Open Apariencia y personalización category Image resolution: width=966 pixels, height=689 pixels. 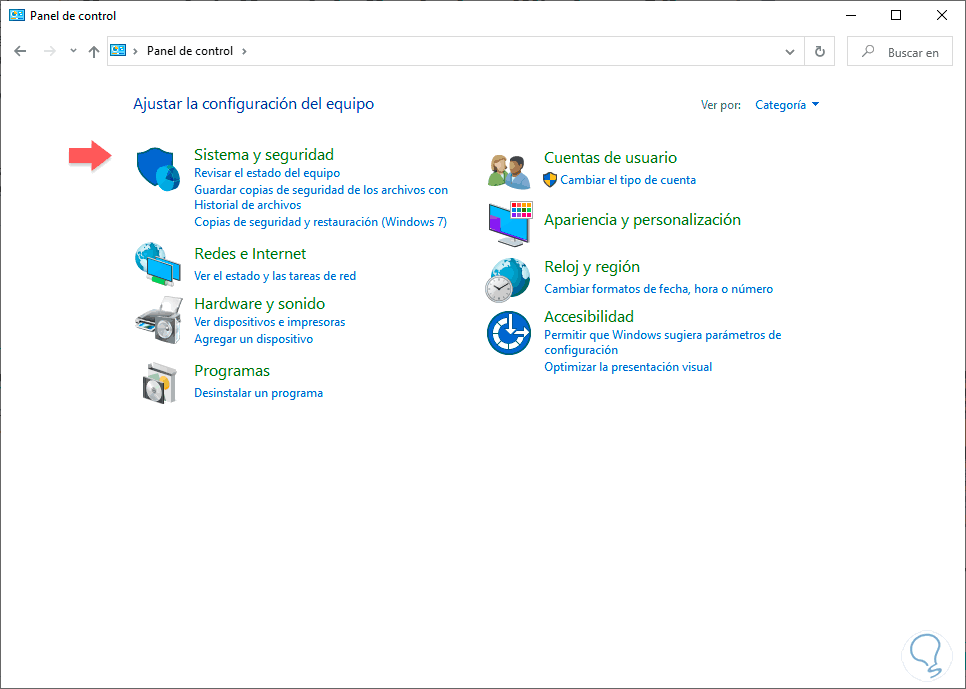pyautogui.click(x=642, y=219)
